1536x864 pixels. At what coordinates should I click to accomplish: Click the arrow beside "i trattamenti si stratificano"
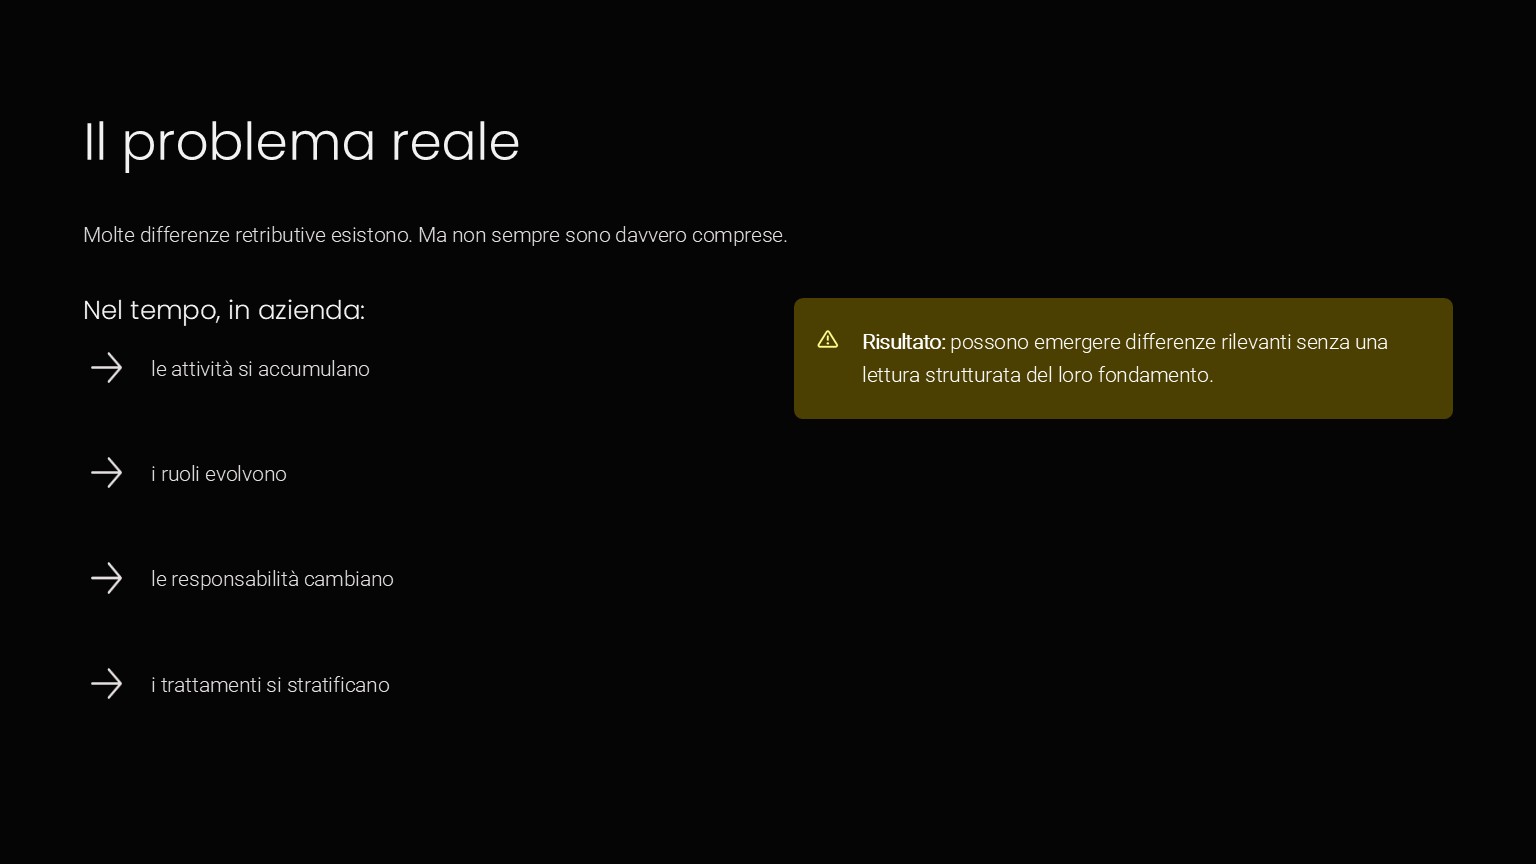[x=106, y=684]
